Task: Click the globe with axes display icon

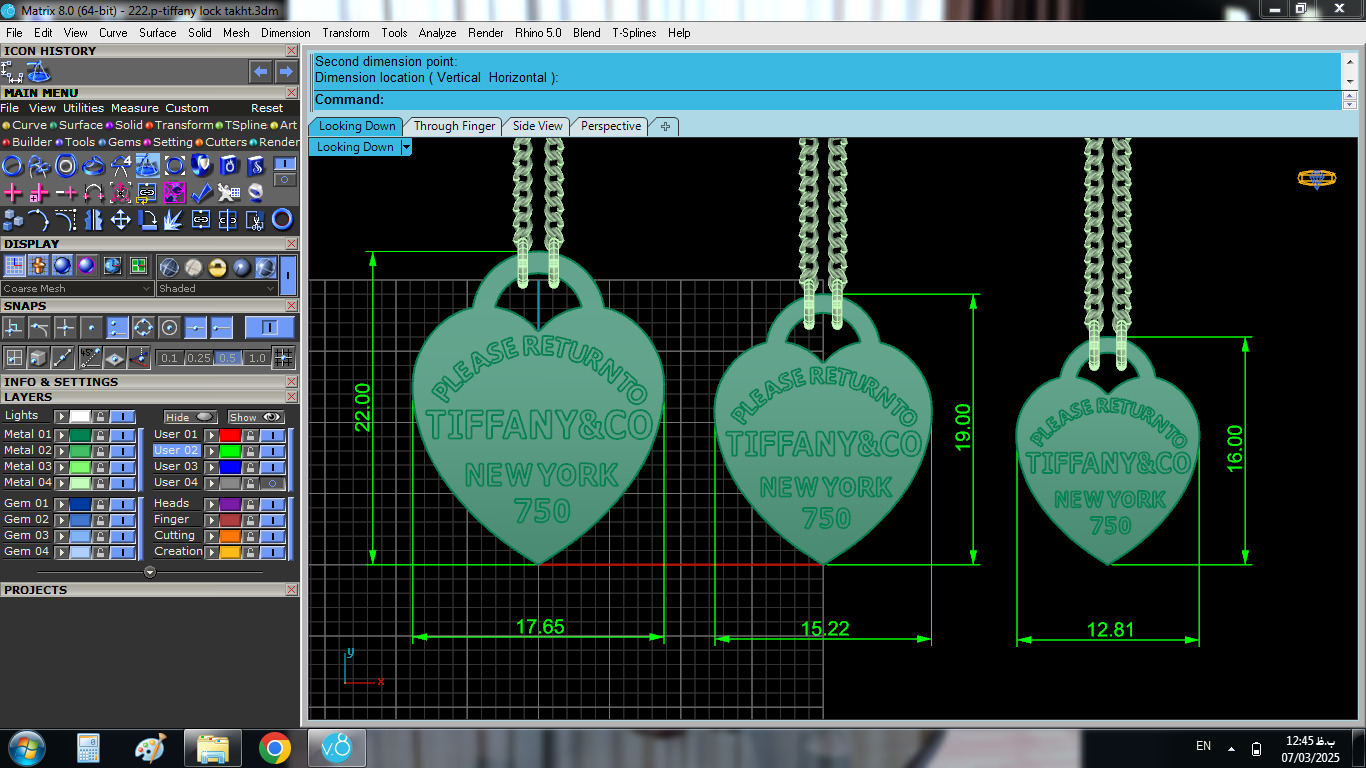Action: [112, 266]
